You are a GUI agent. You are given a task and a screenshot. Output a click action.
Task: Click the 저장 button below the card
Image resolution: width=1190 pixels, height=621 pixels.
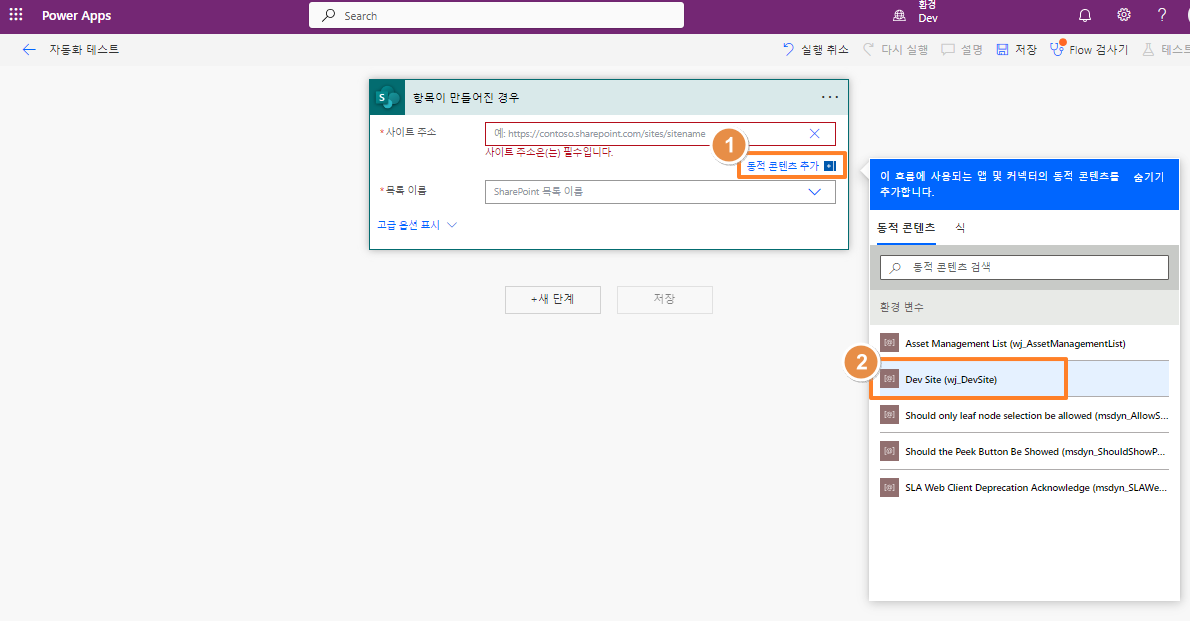pos(665,299)
